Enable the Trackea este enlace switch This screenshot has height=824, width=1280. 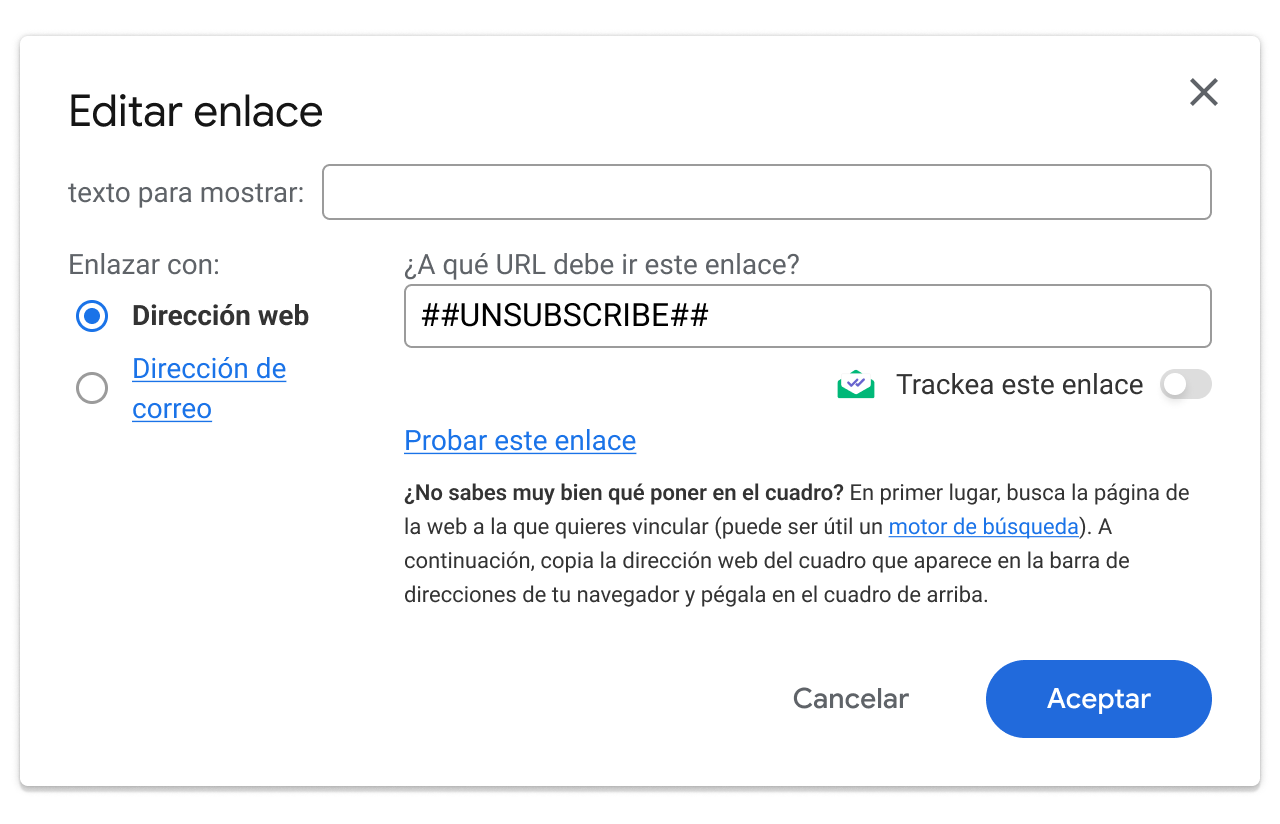(1185, 385)
